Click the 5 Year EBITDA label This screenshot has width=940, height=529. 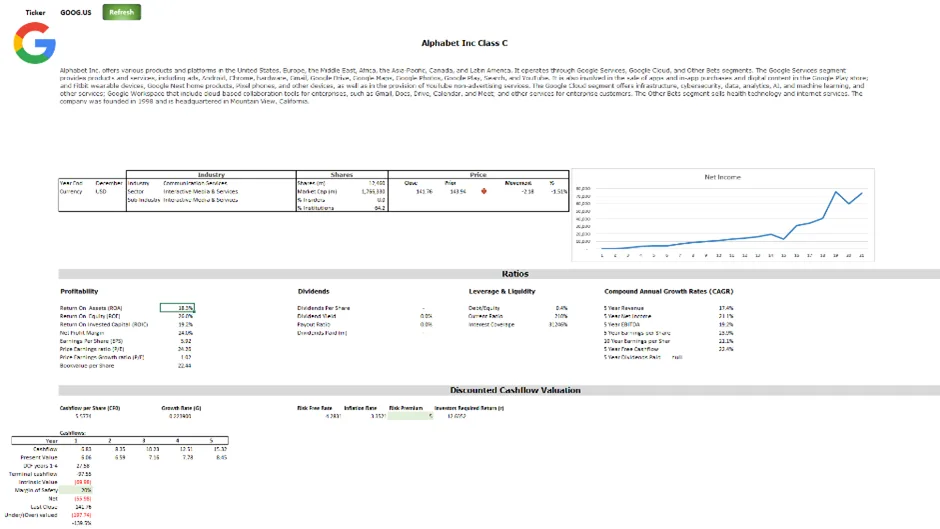(x=622, y=324)
